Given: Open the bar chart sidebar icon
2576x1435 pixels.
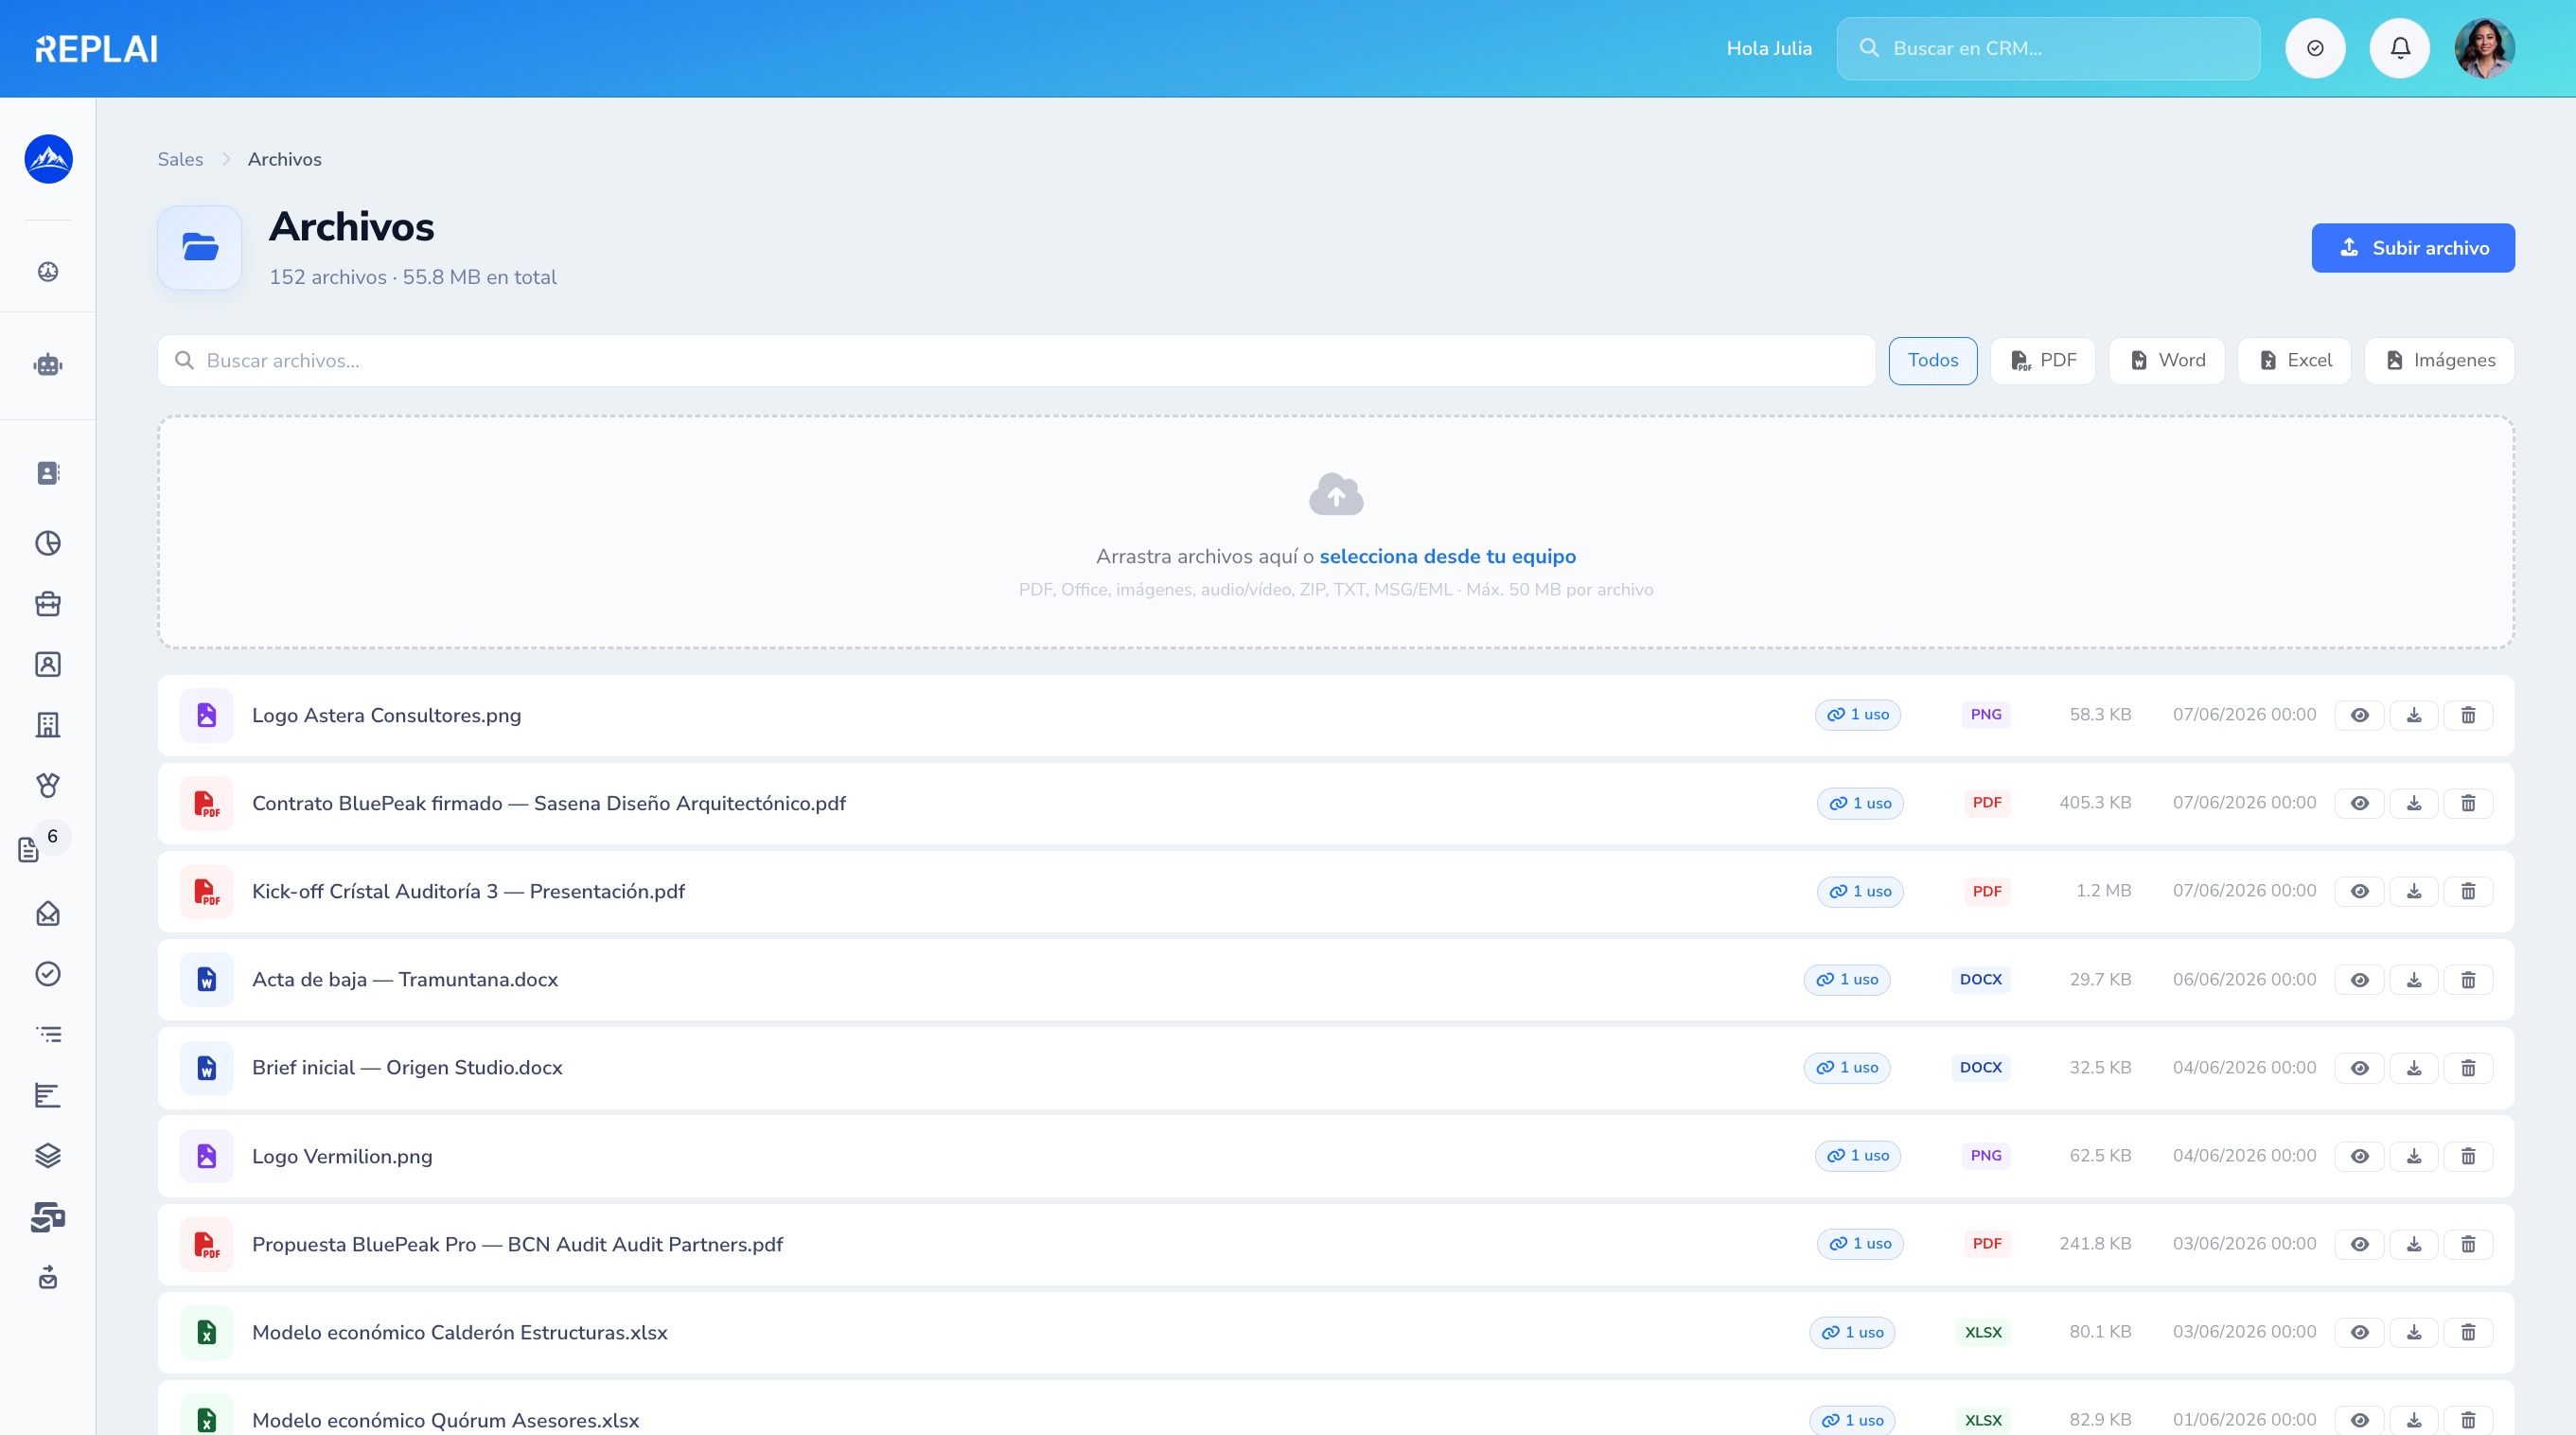Looking at the screenshot, I should point(48,1096).
